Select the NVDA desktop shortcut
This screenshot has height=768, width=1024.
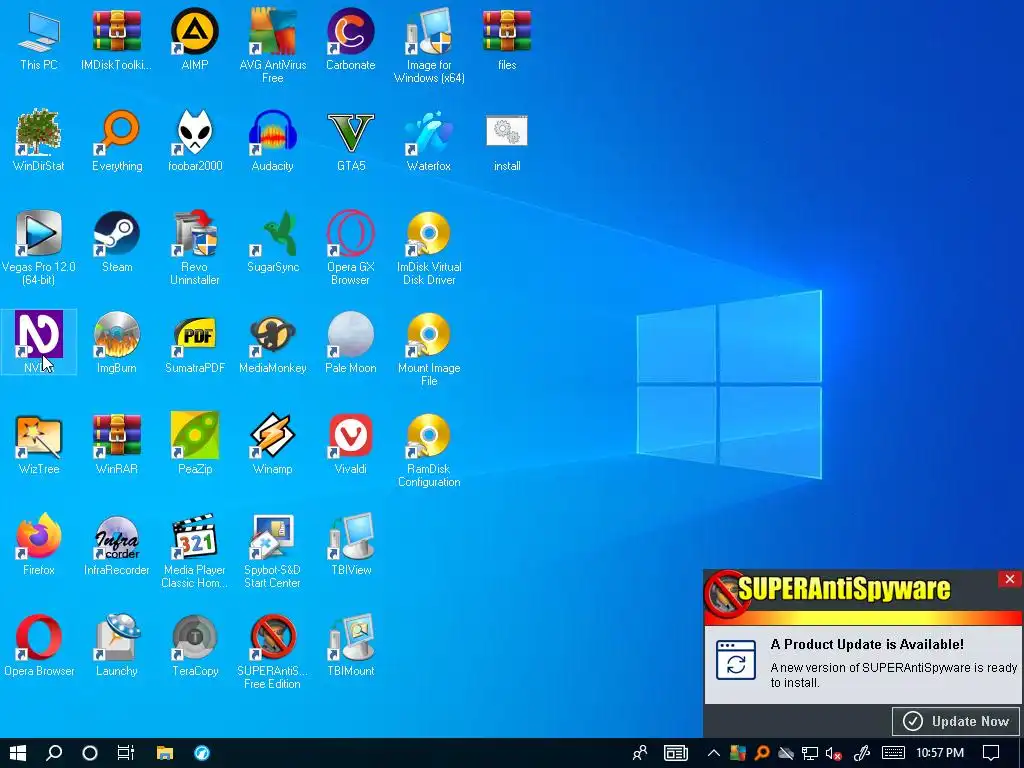tap(39, 342)
